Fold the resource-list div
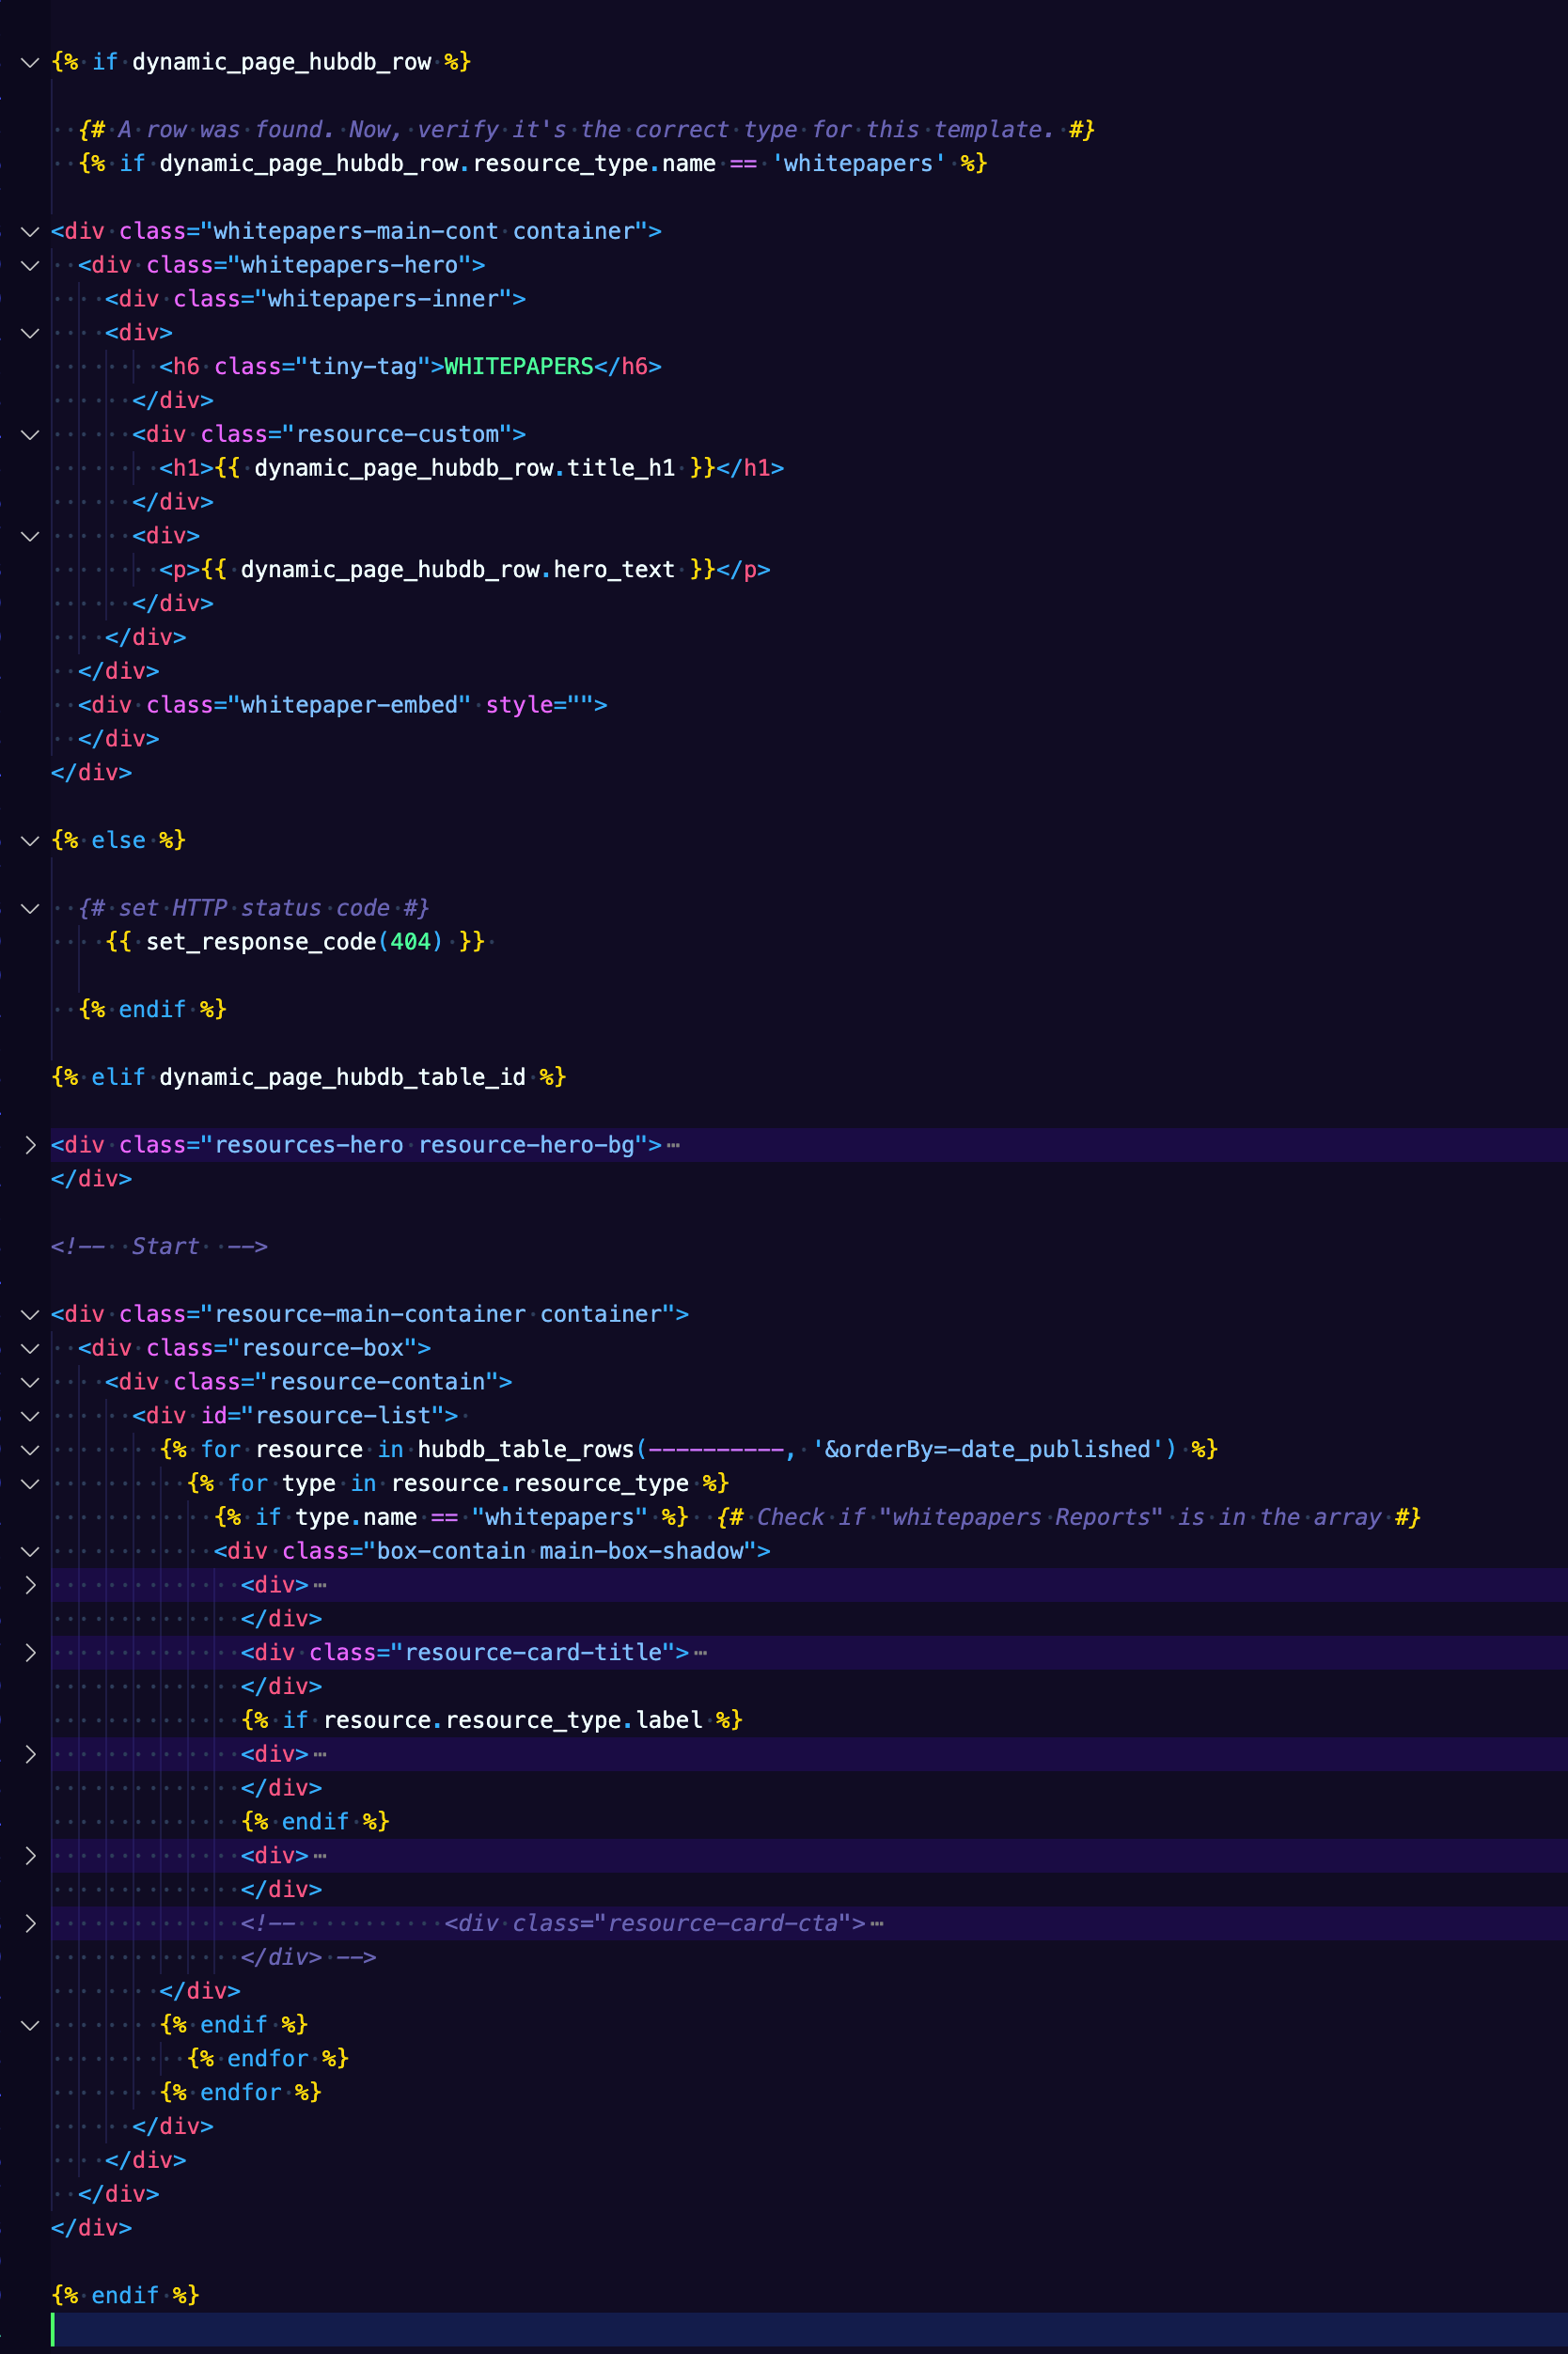The height and width of the screenshot is (2354, 1568). pos(30,1417)
